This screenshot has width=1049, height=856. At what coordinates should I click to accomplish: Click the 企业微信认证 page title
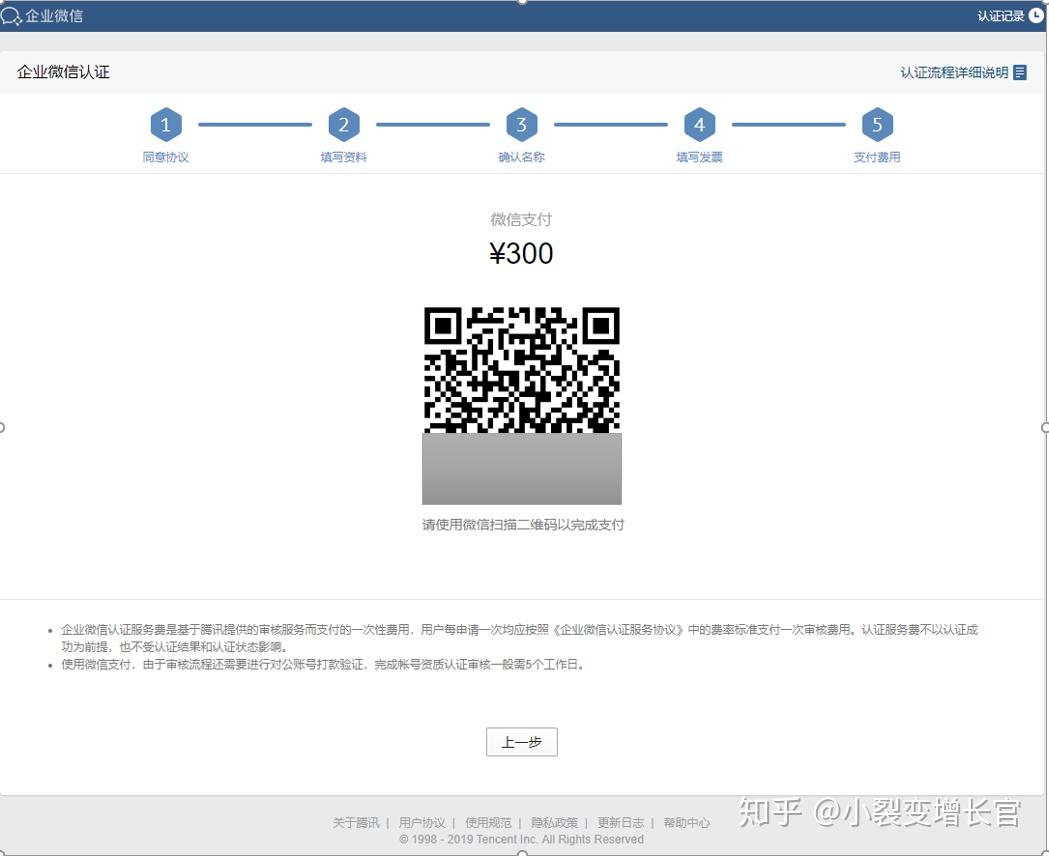click(x=61, y=71)
